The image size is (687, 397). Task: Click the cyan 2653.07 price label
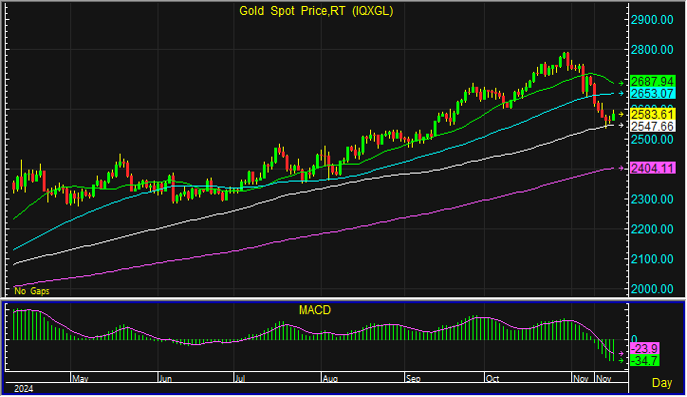coord(652,93)
